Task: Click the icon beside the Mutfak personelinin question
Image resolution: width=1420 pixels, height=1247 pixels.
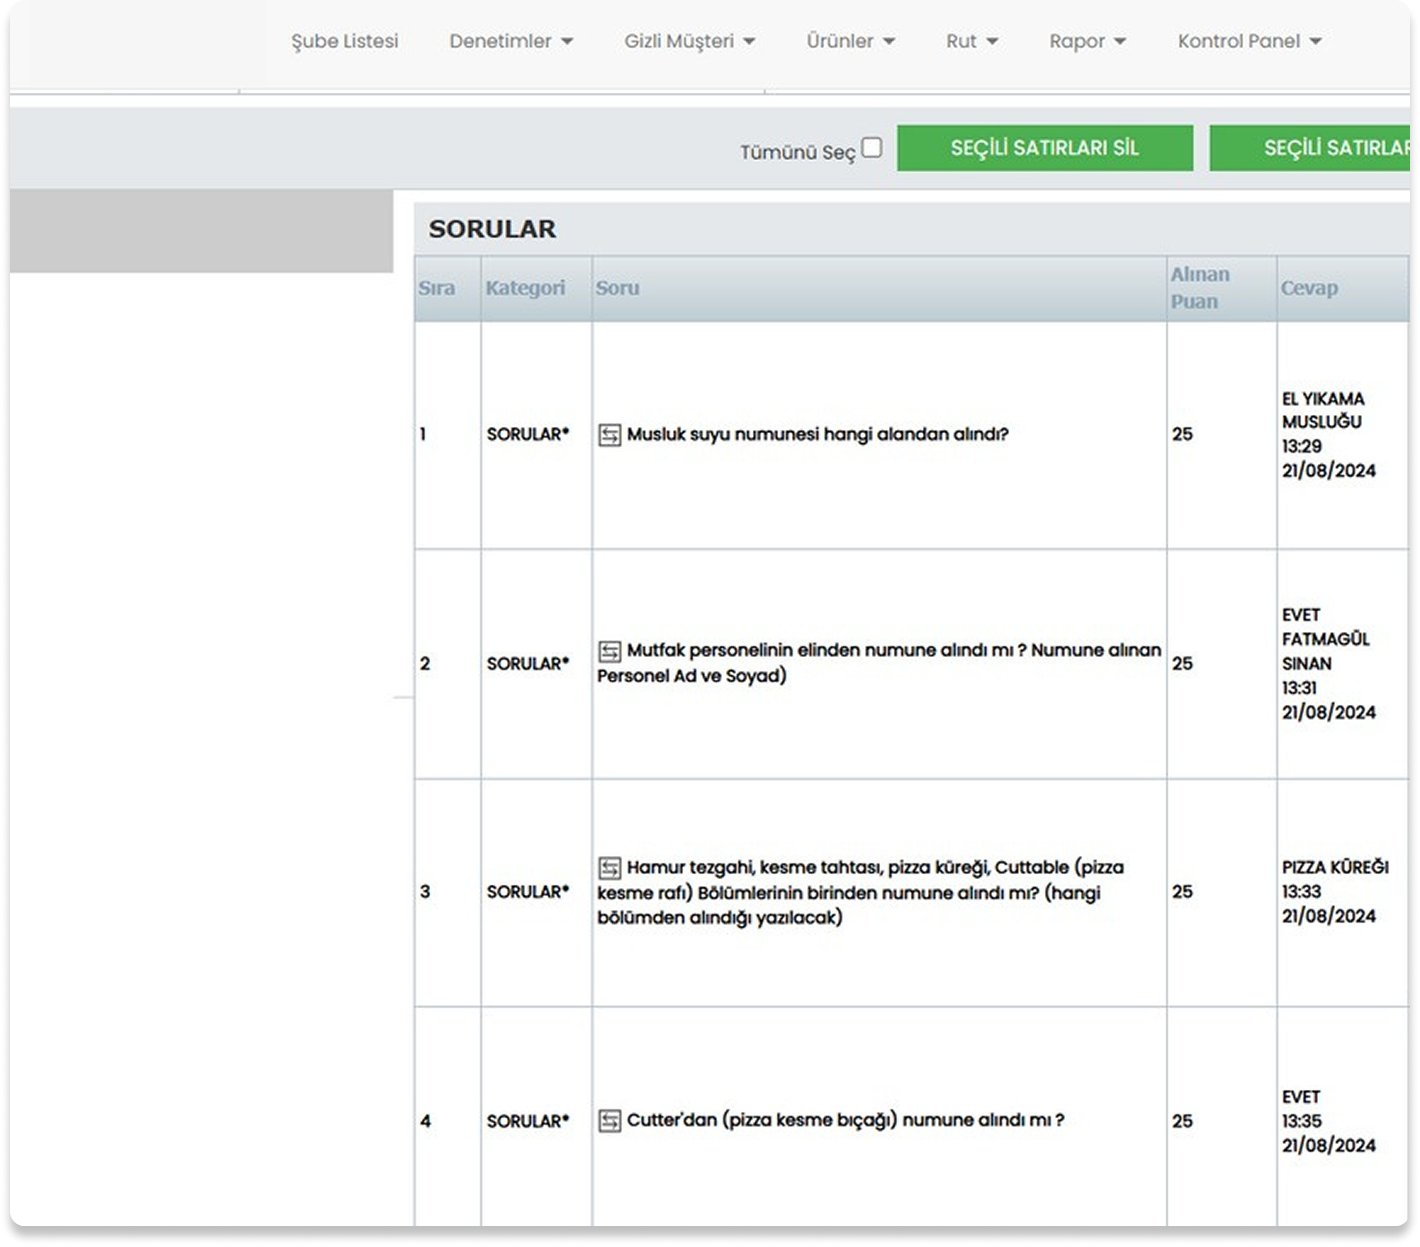Action: pos(609,651)
